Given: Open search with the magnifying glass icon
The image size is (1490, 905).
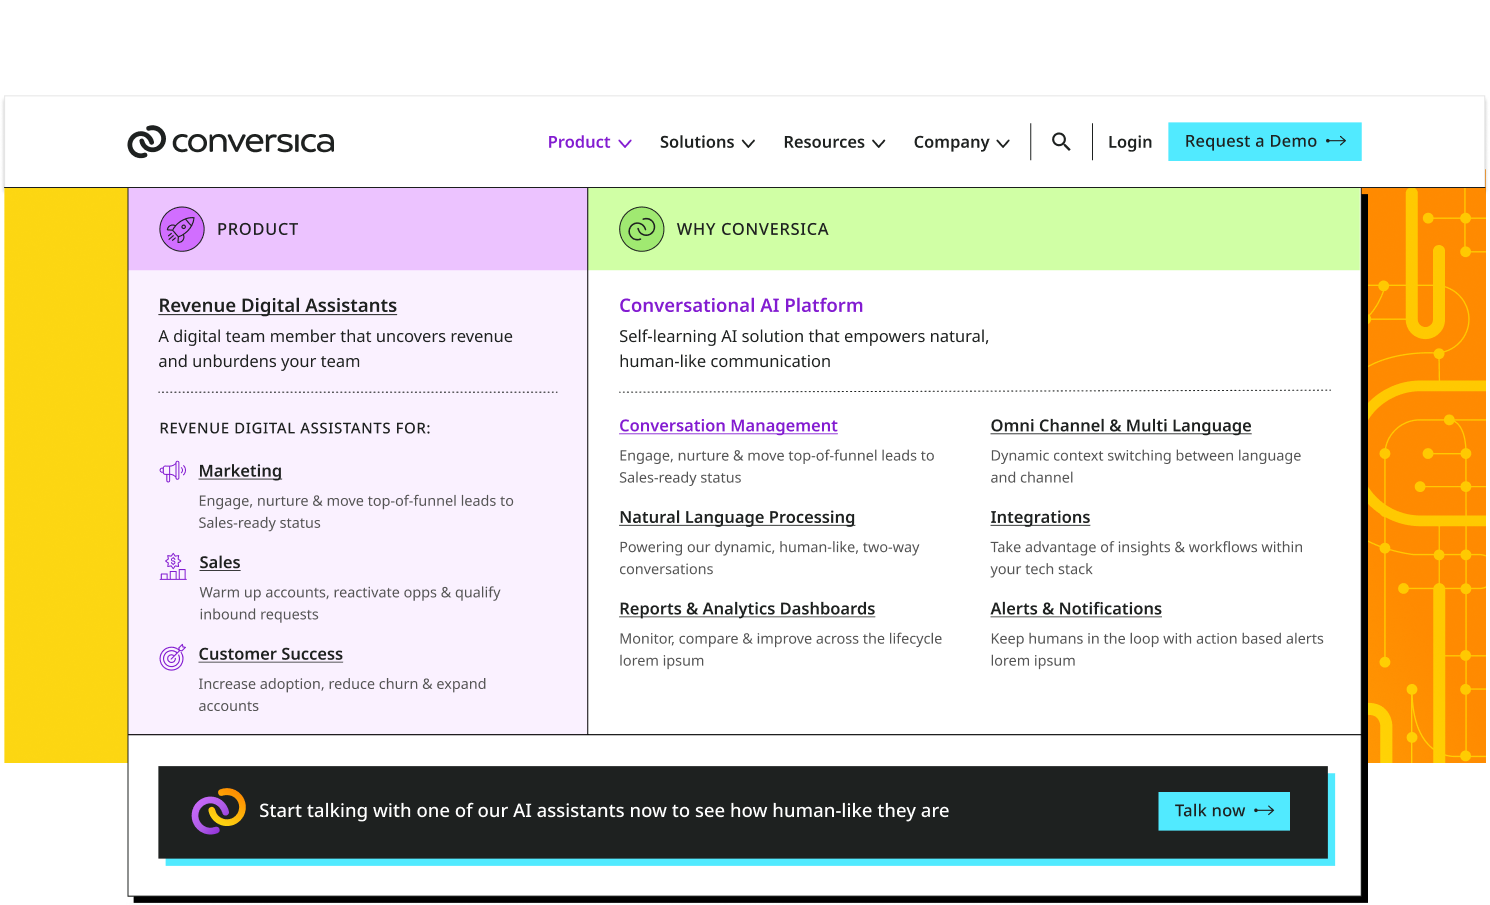Looking at the screenshot, I should (x=1061, y=142).
